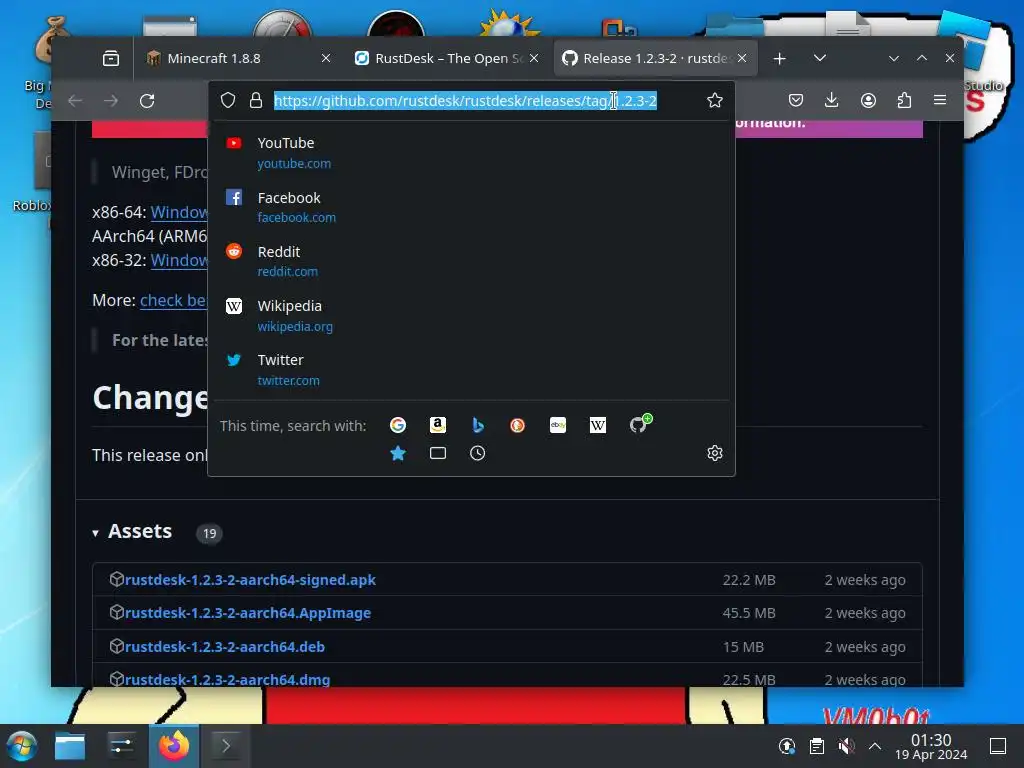Click the Firefox View icon in tab bar
Image resolution: width=1024 pixels, height=768 pixels.
[x=111, y=59]
